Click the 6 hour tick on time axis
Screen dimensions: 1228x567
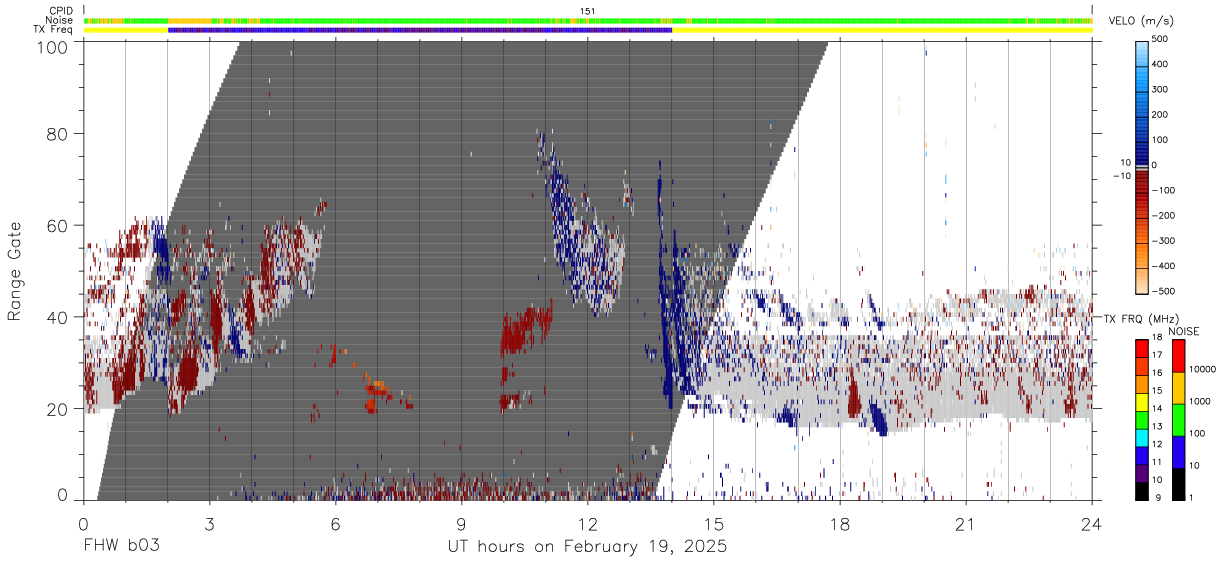tap(335, 524)
